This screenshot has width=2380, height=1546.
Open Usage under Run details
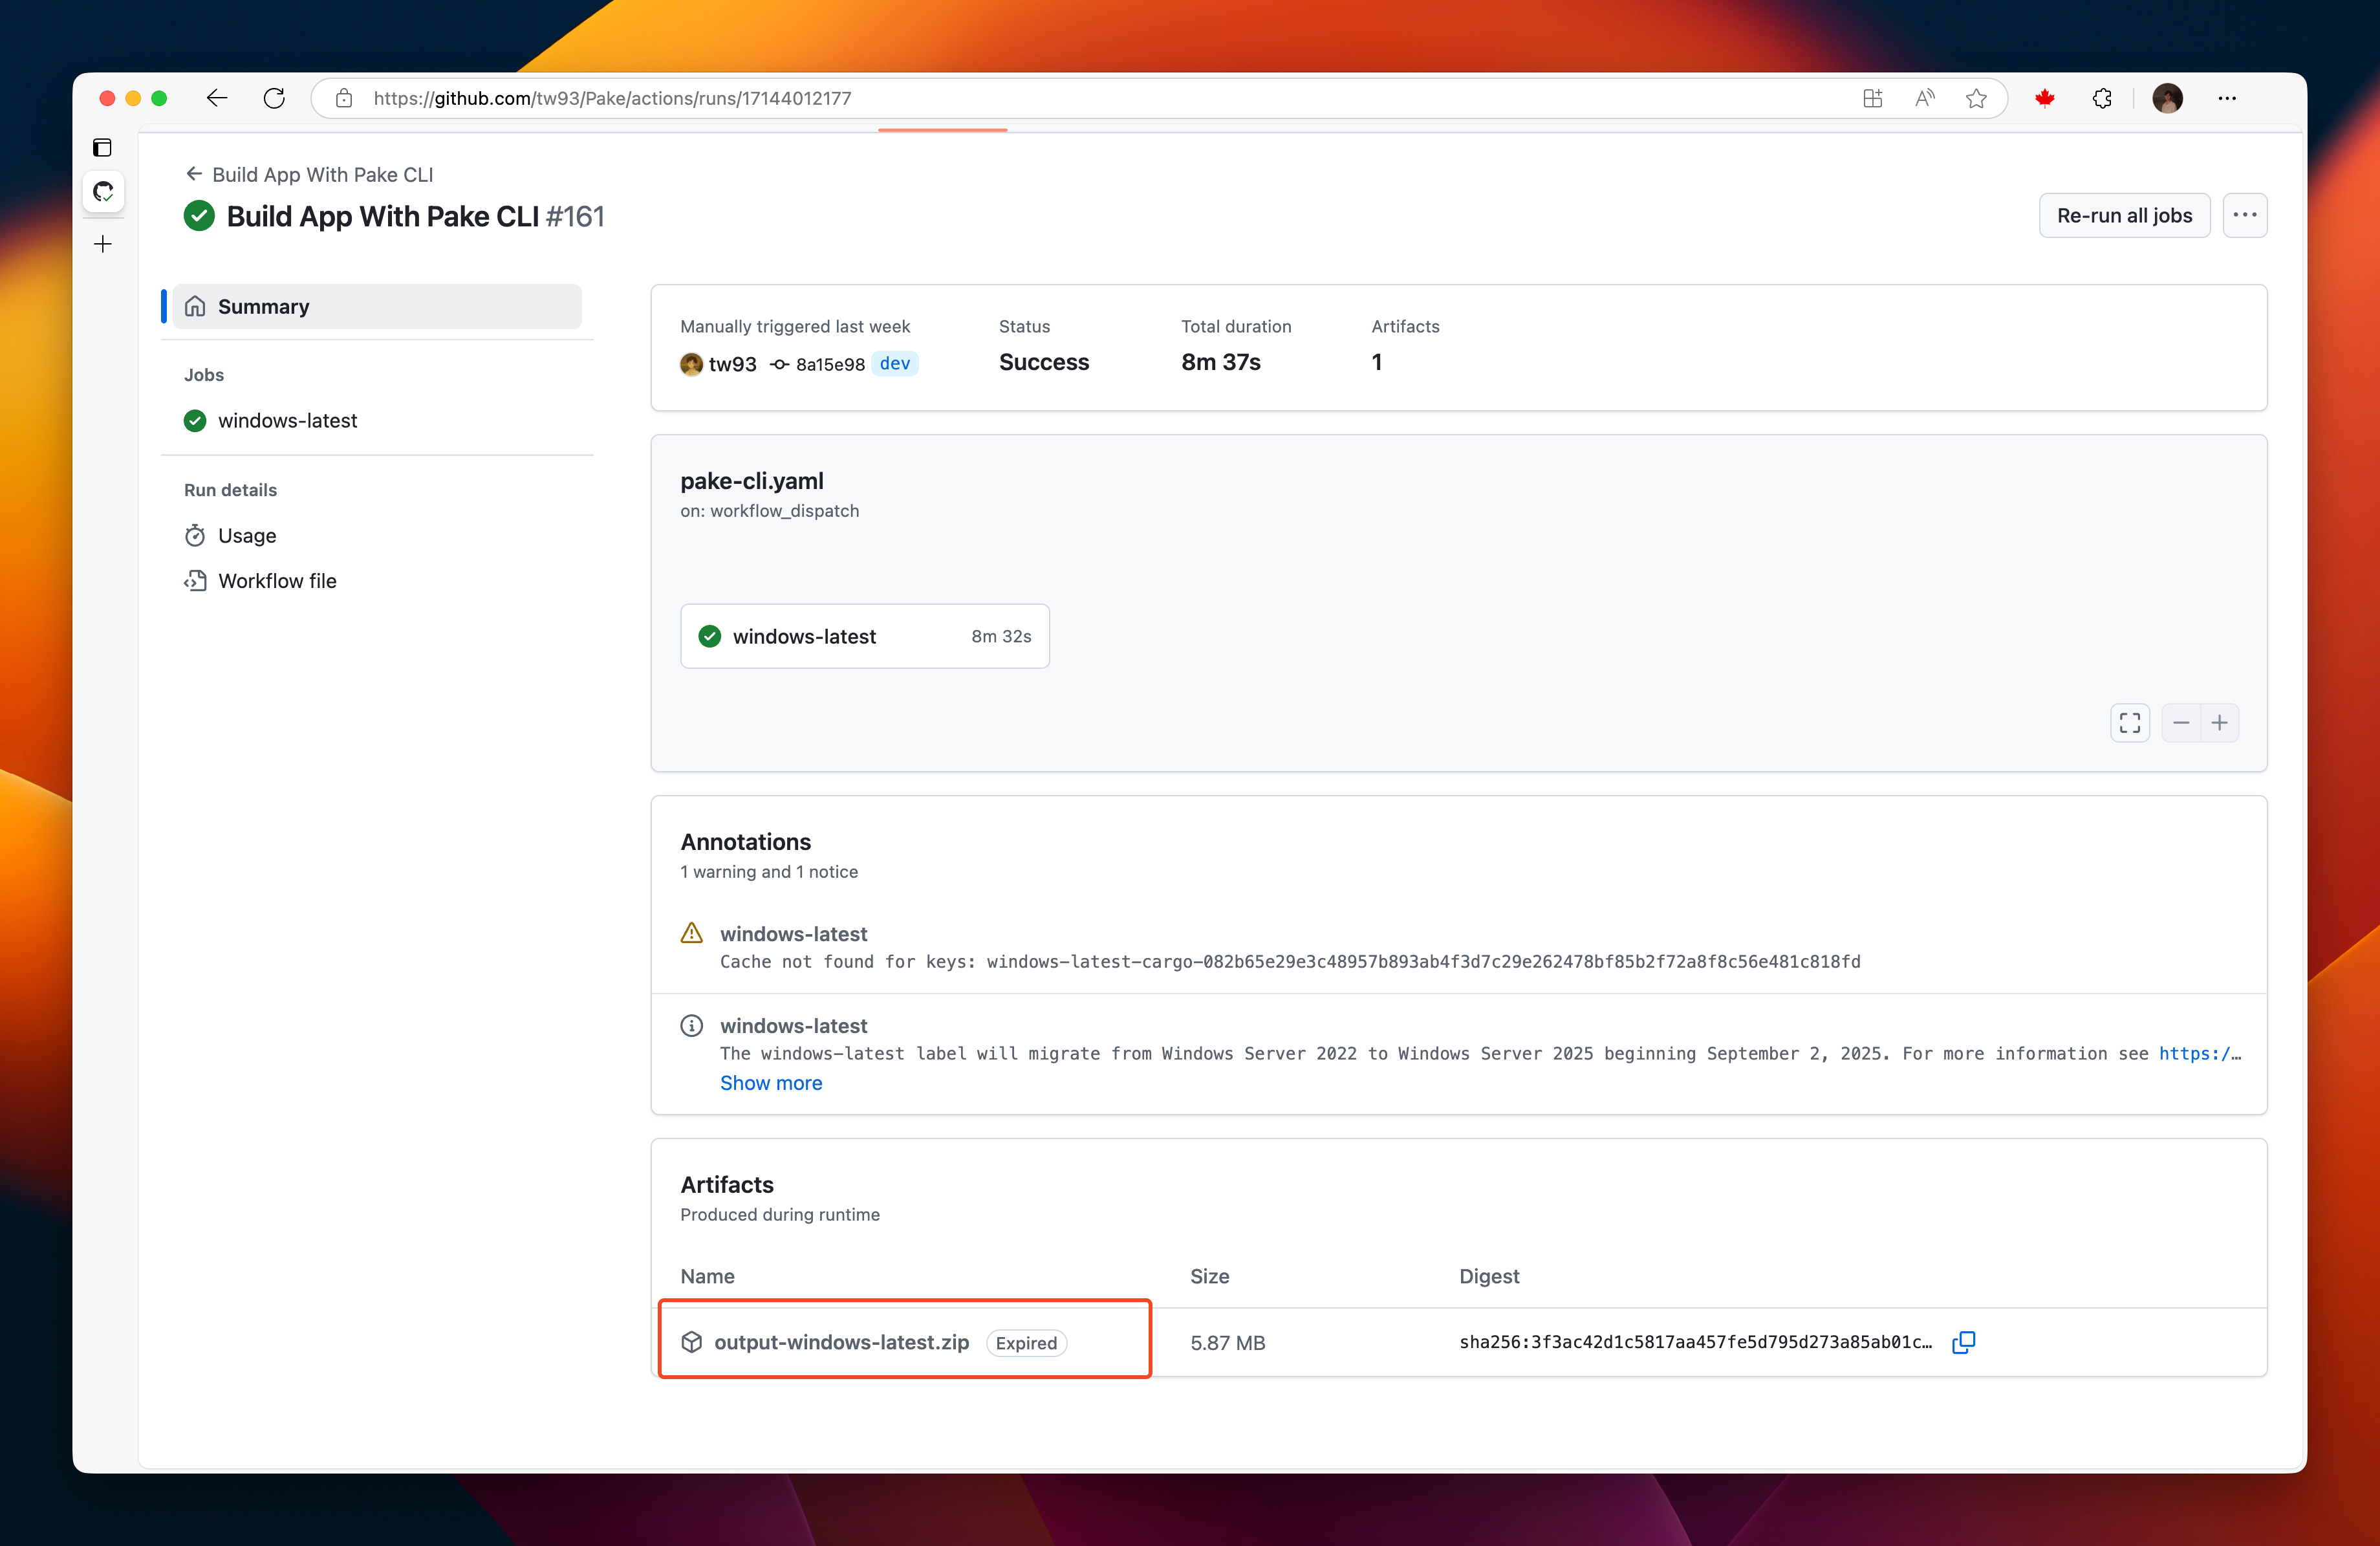(247, 536)
